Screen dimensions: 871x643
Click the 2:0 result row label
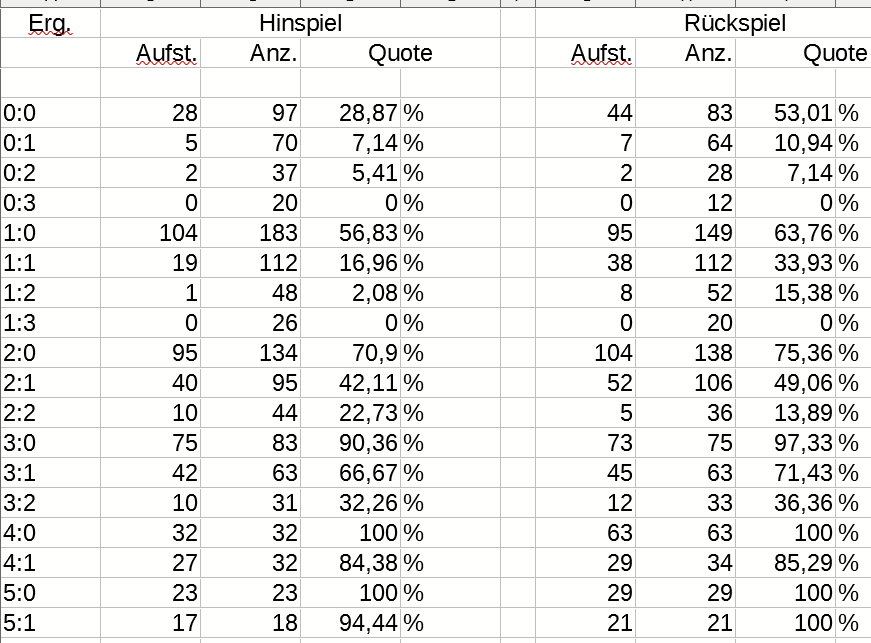[50, 353]
